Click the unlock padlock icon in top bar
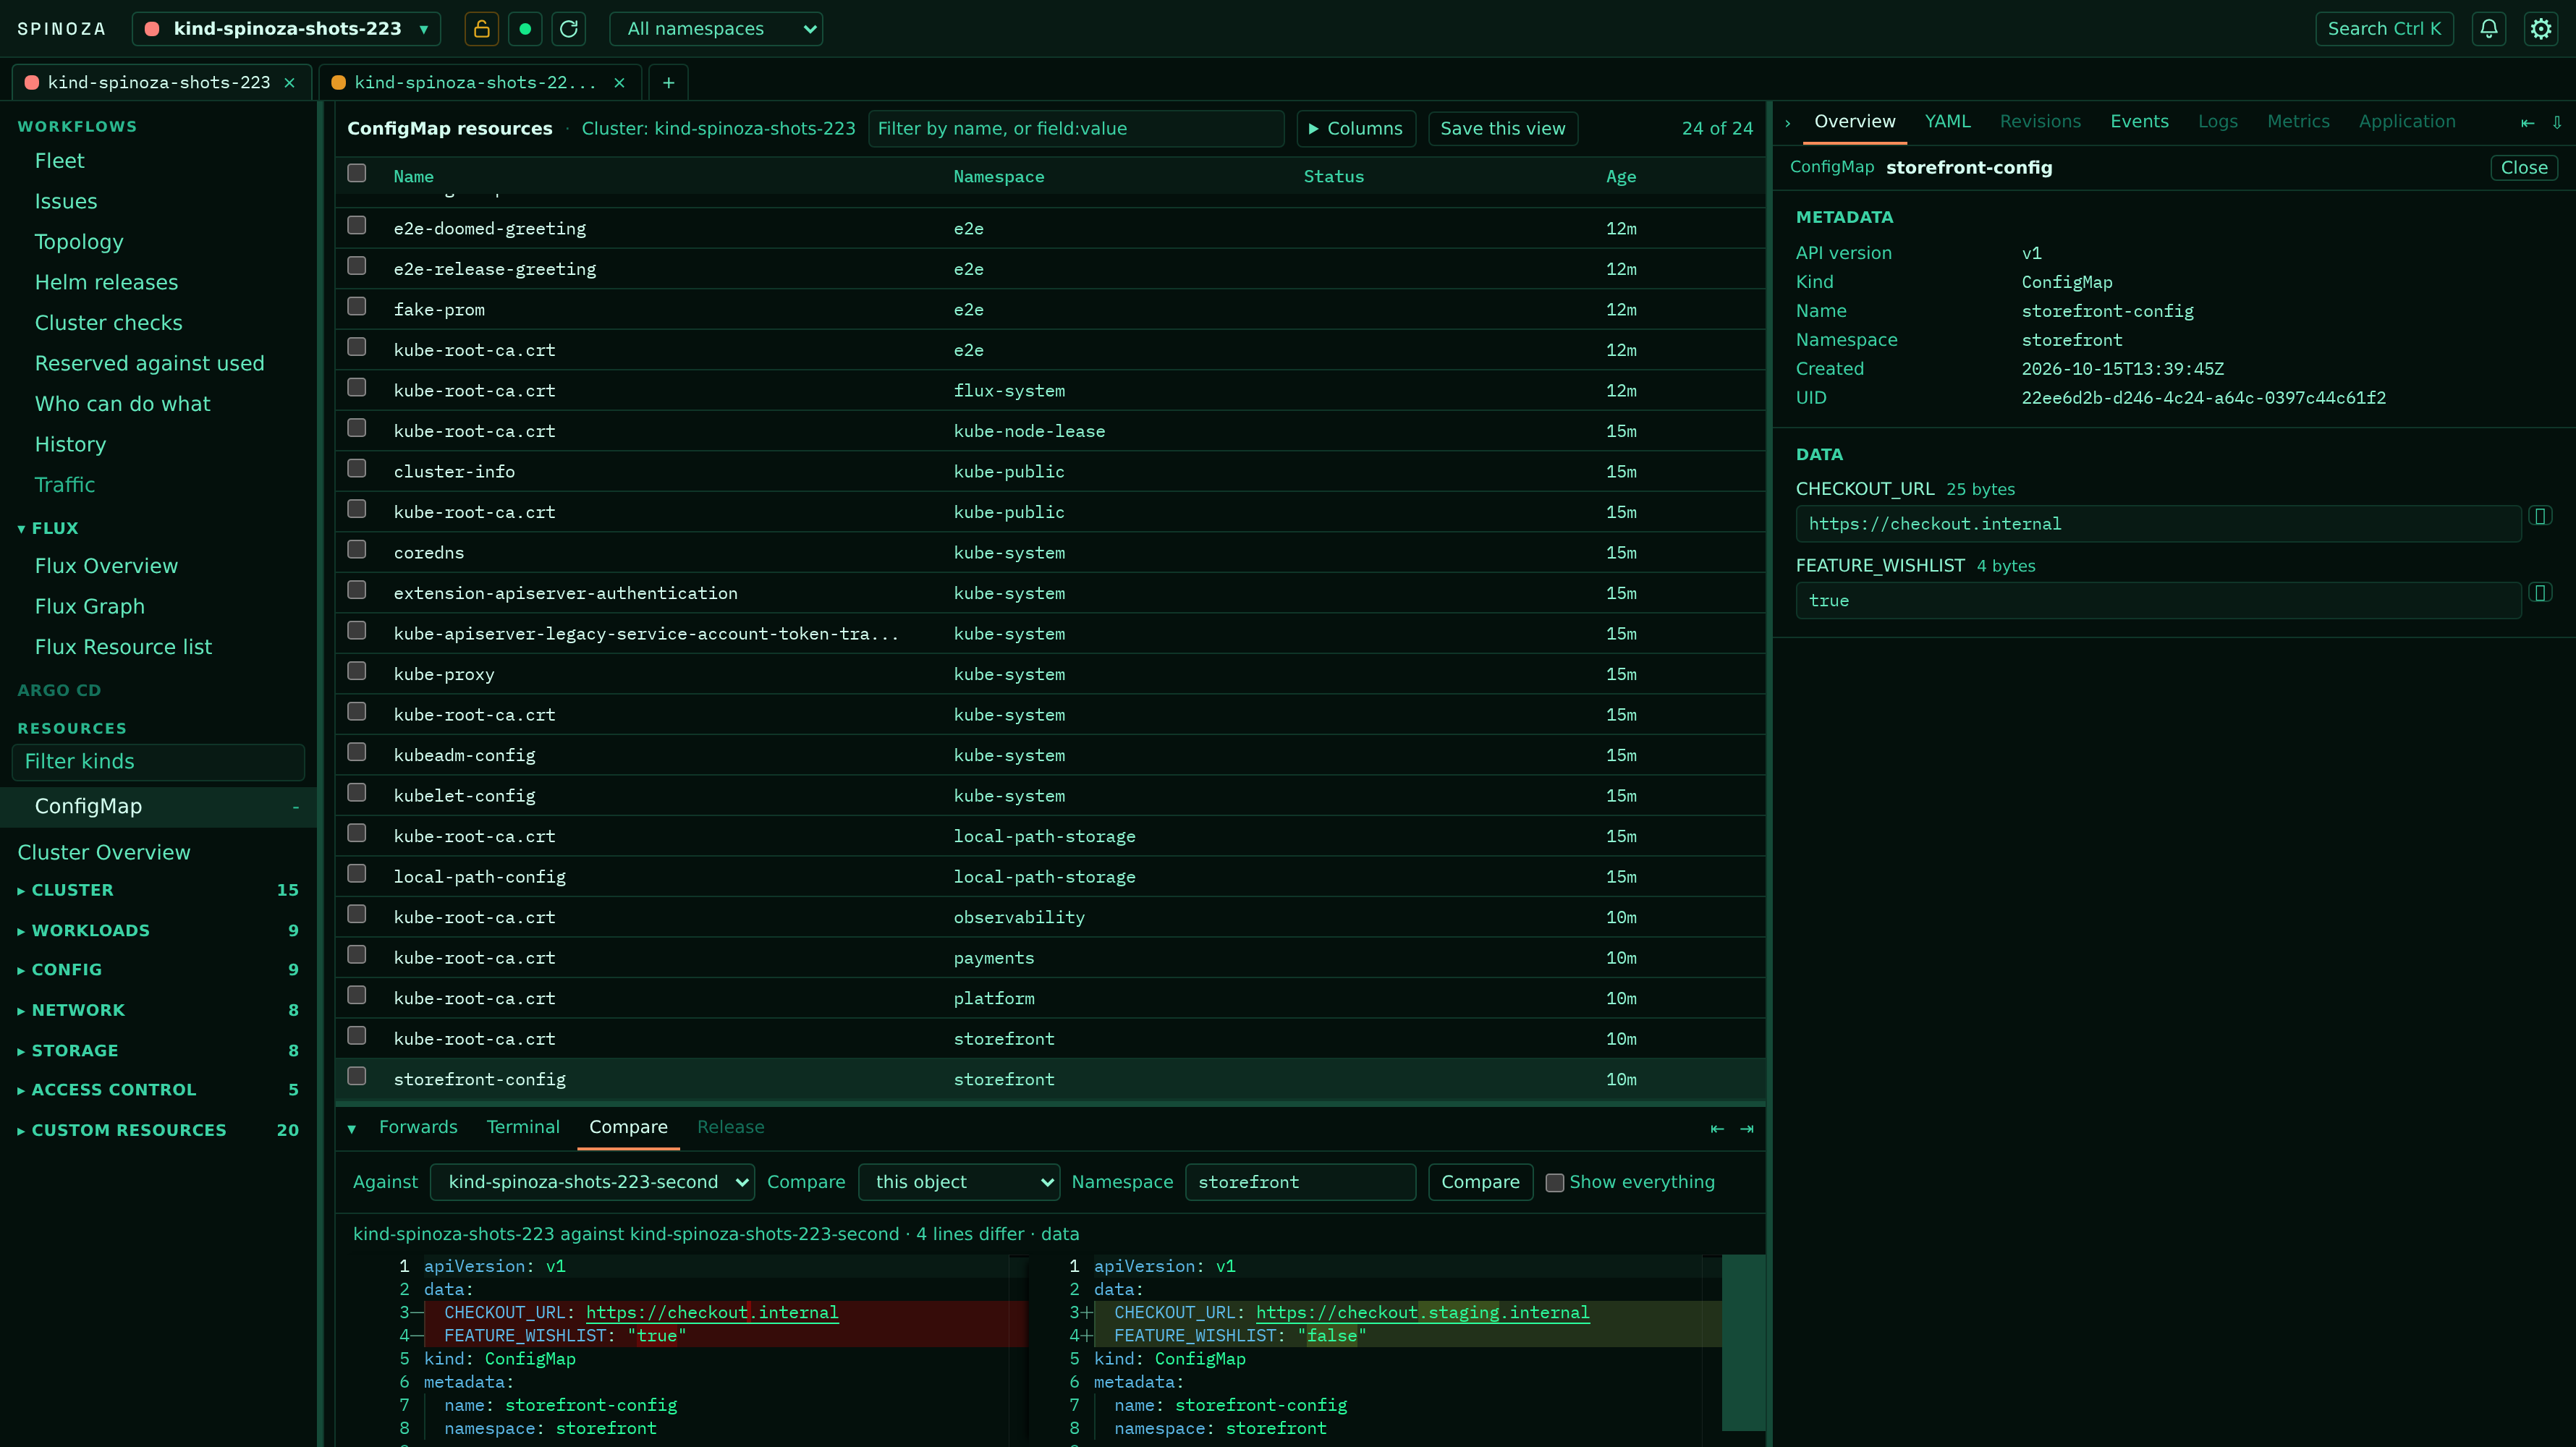The image size is (2576, 1447). tap(481, 29)
